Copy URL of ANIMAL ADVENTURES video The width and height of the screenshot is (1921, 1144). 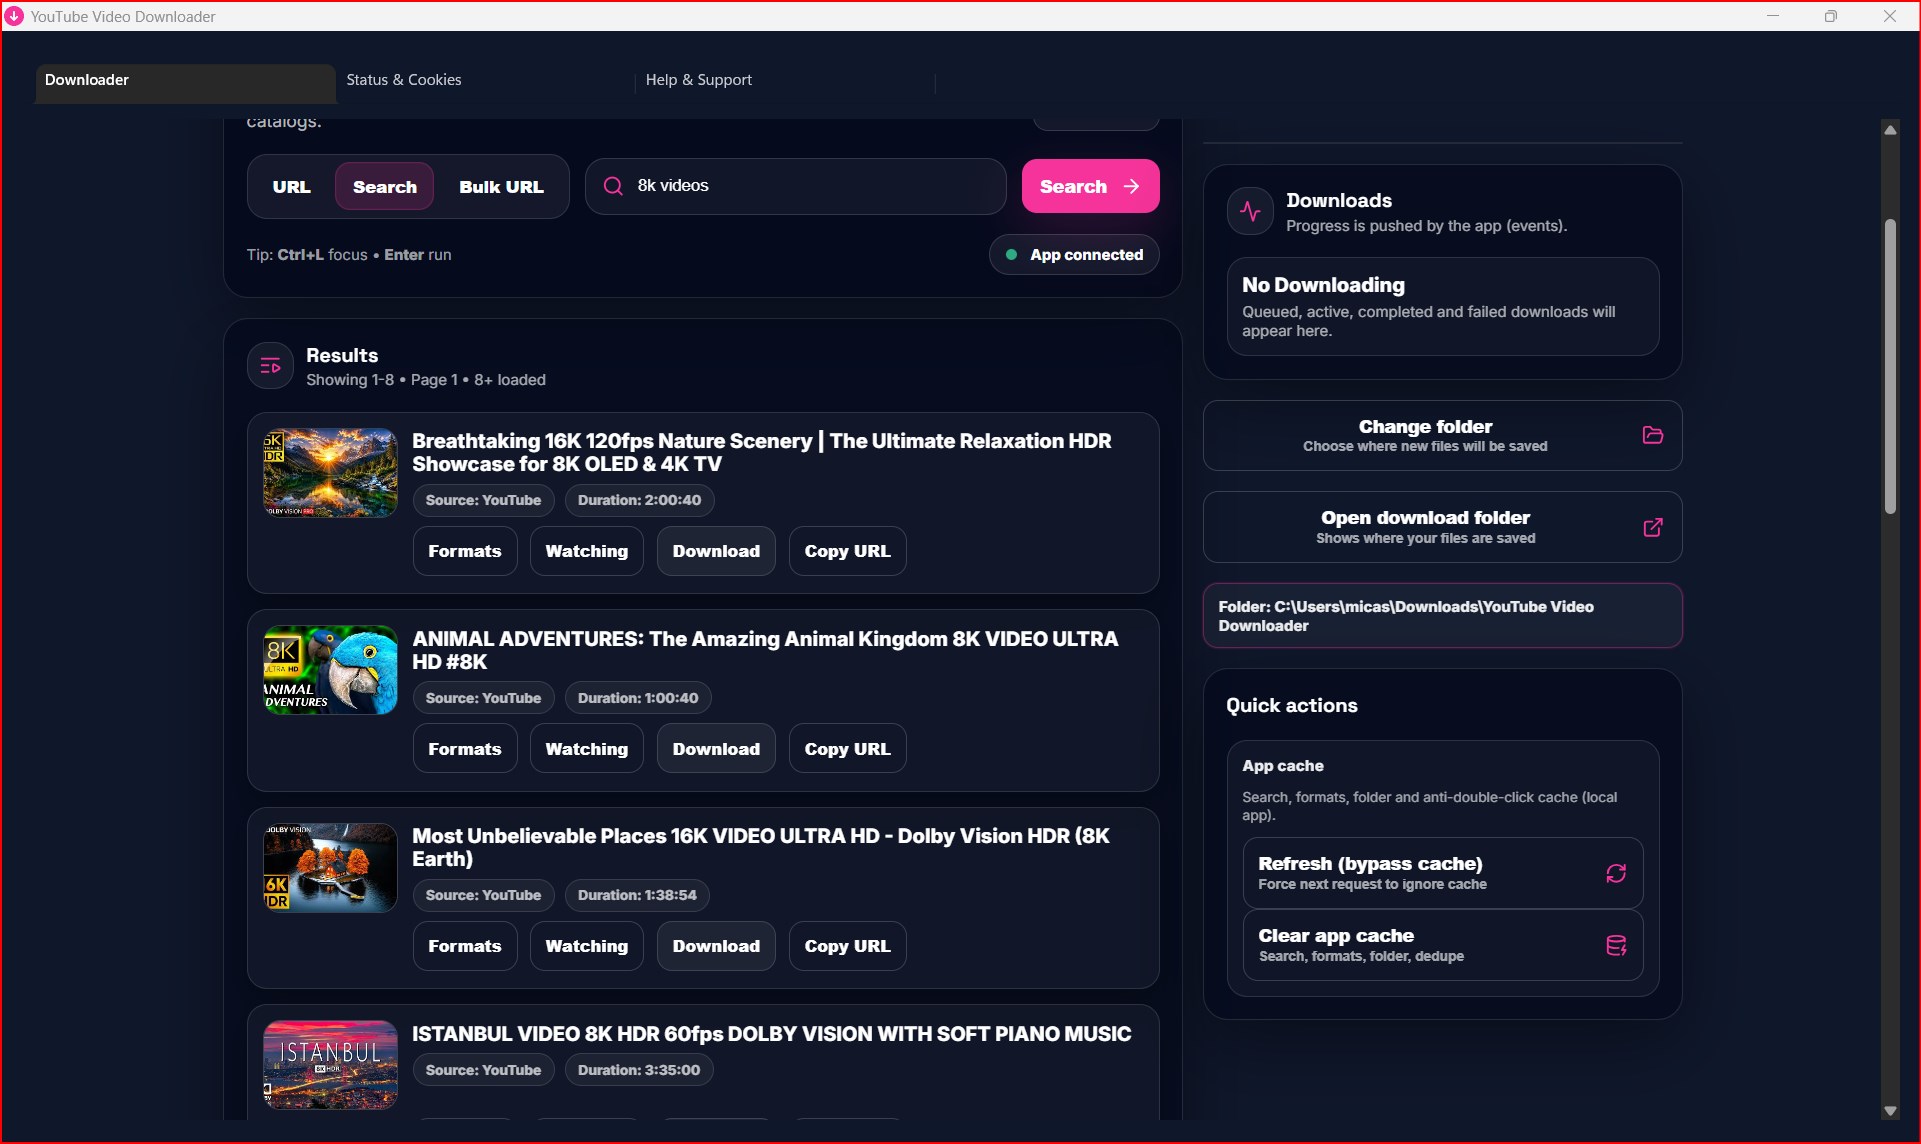click(847, 749)
